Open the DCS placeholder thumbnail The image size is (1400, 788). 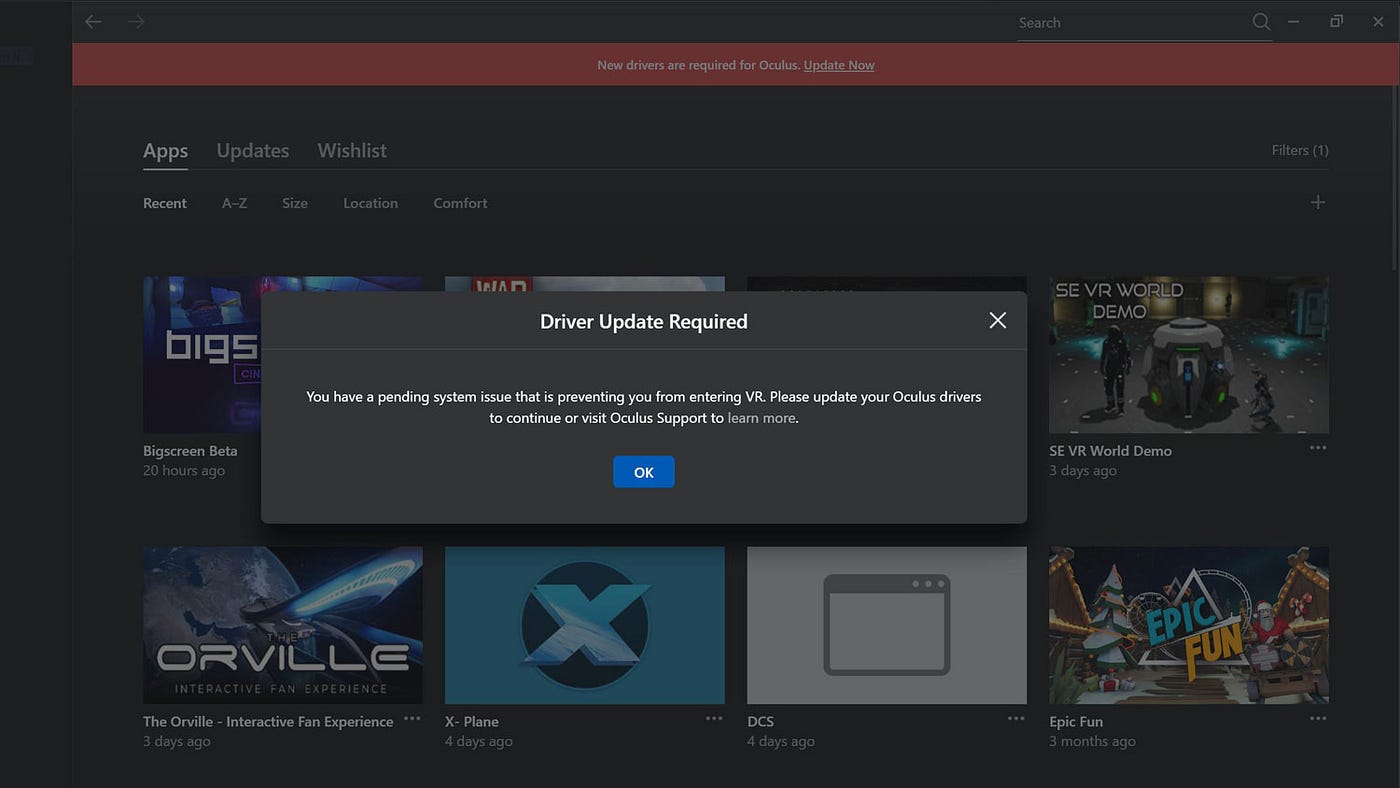(x=887, y=625)
